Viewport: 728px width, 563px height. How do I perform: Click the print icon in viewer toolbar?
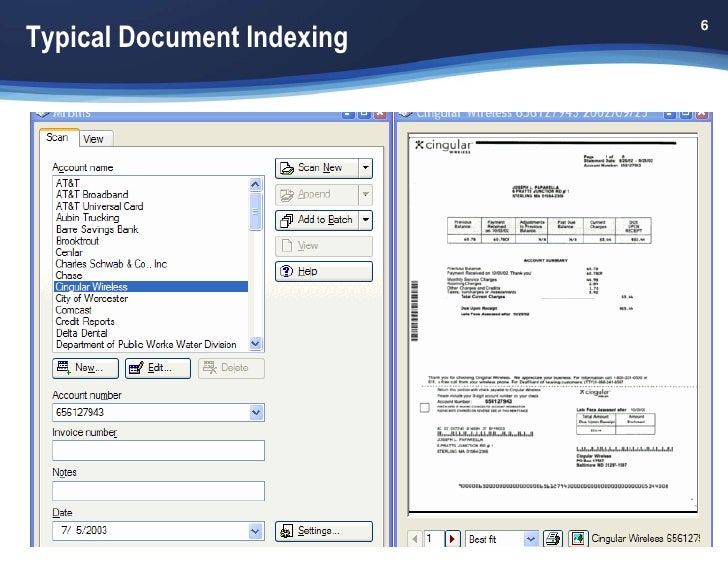tap(552, 539)
